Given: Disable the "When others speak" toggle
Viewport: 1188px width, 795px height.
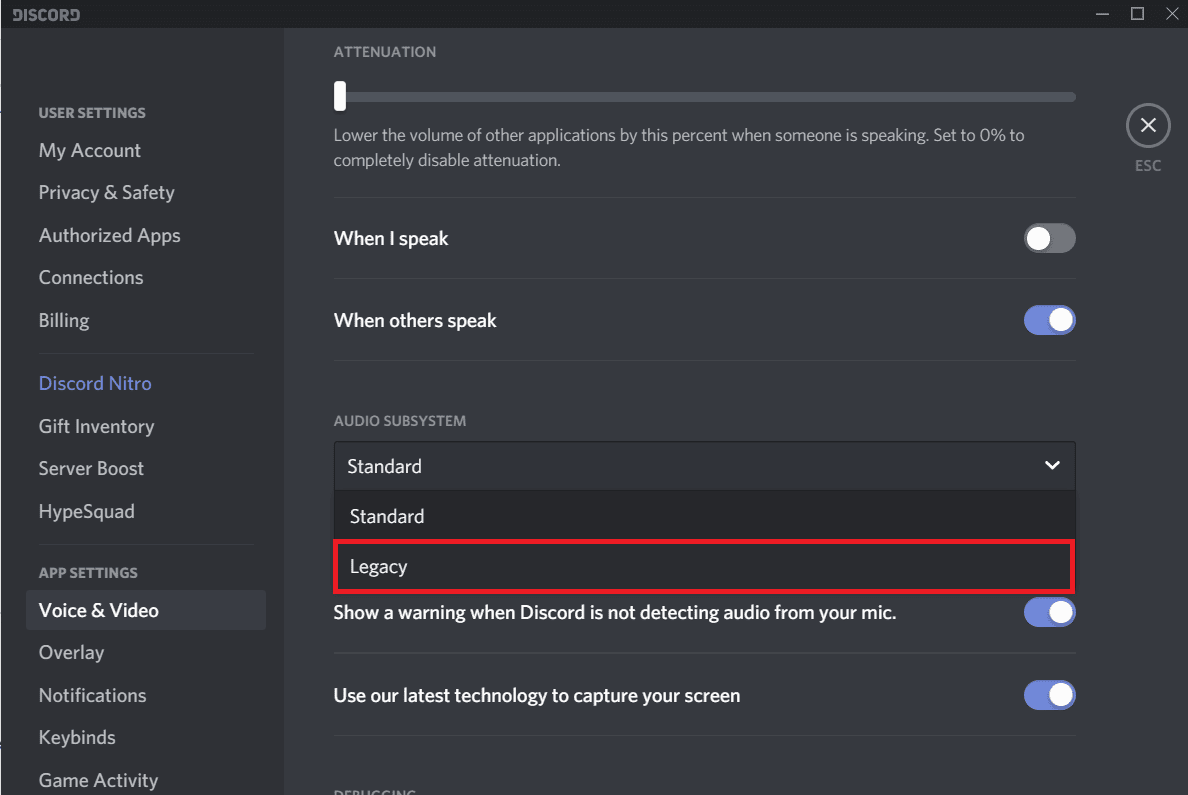Looking at the screenshot, I should tap(1049, 320).
